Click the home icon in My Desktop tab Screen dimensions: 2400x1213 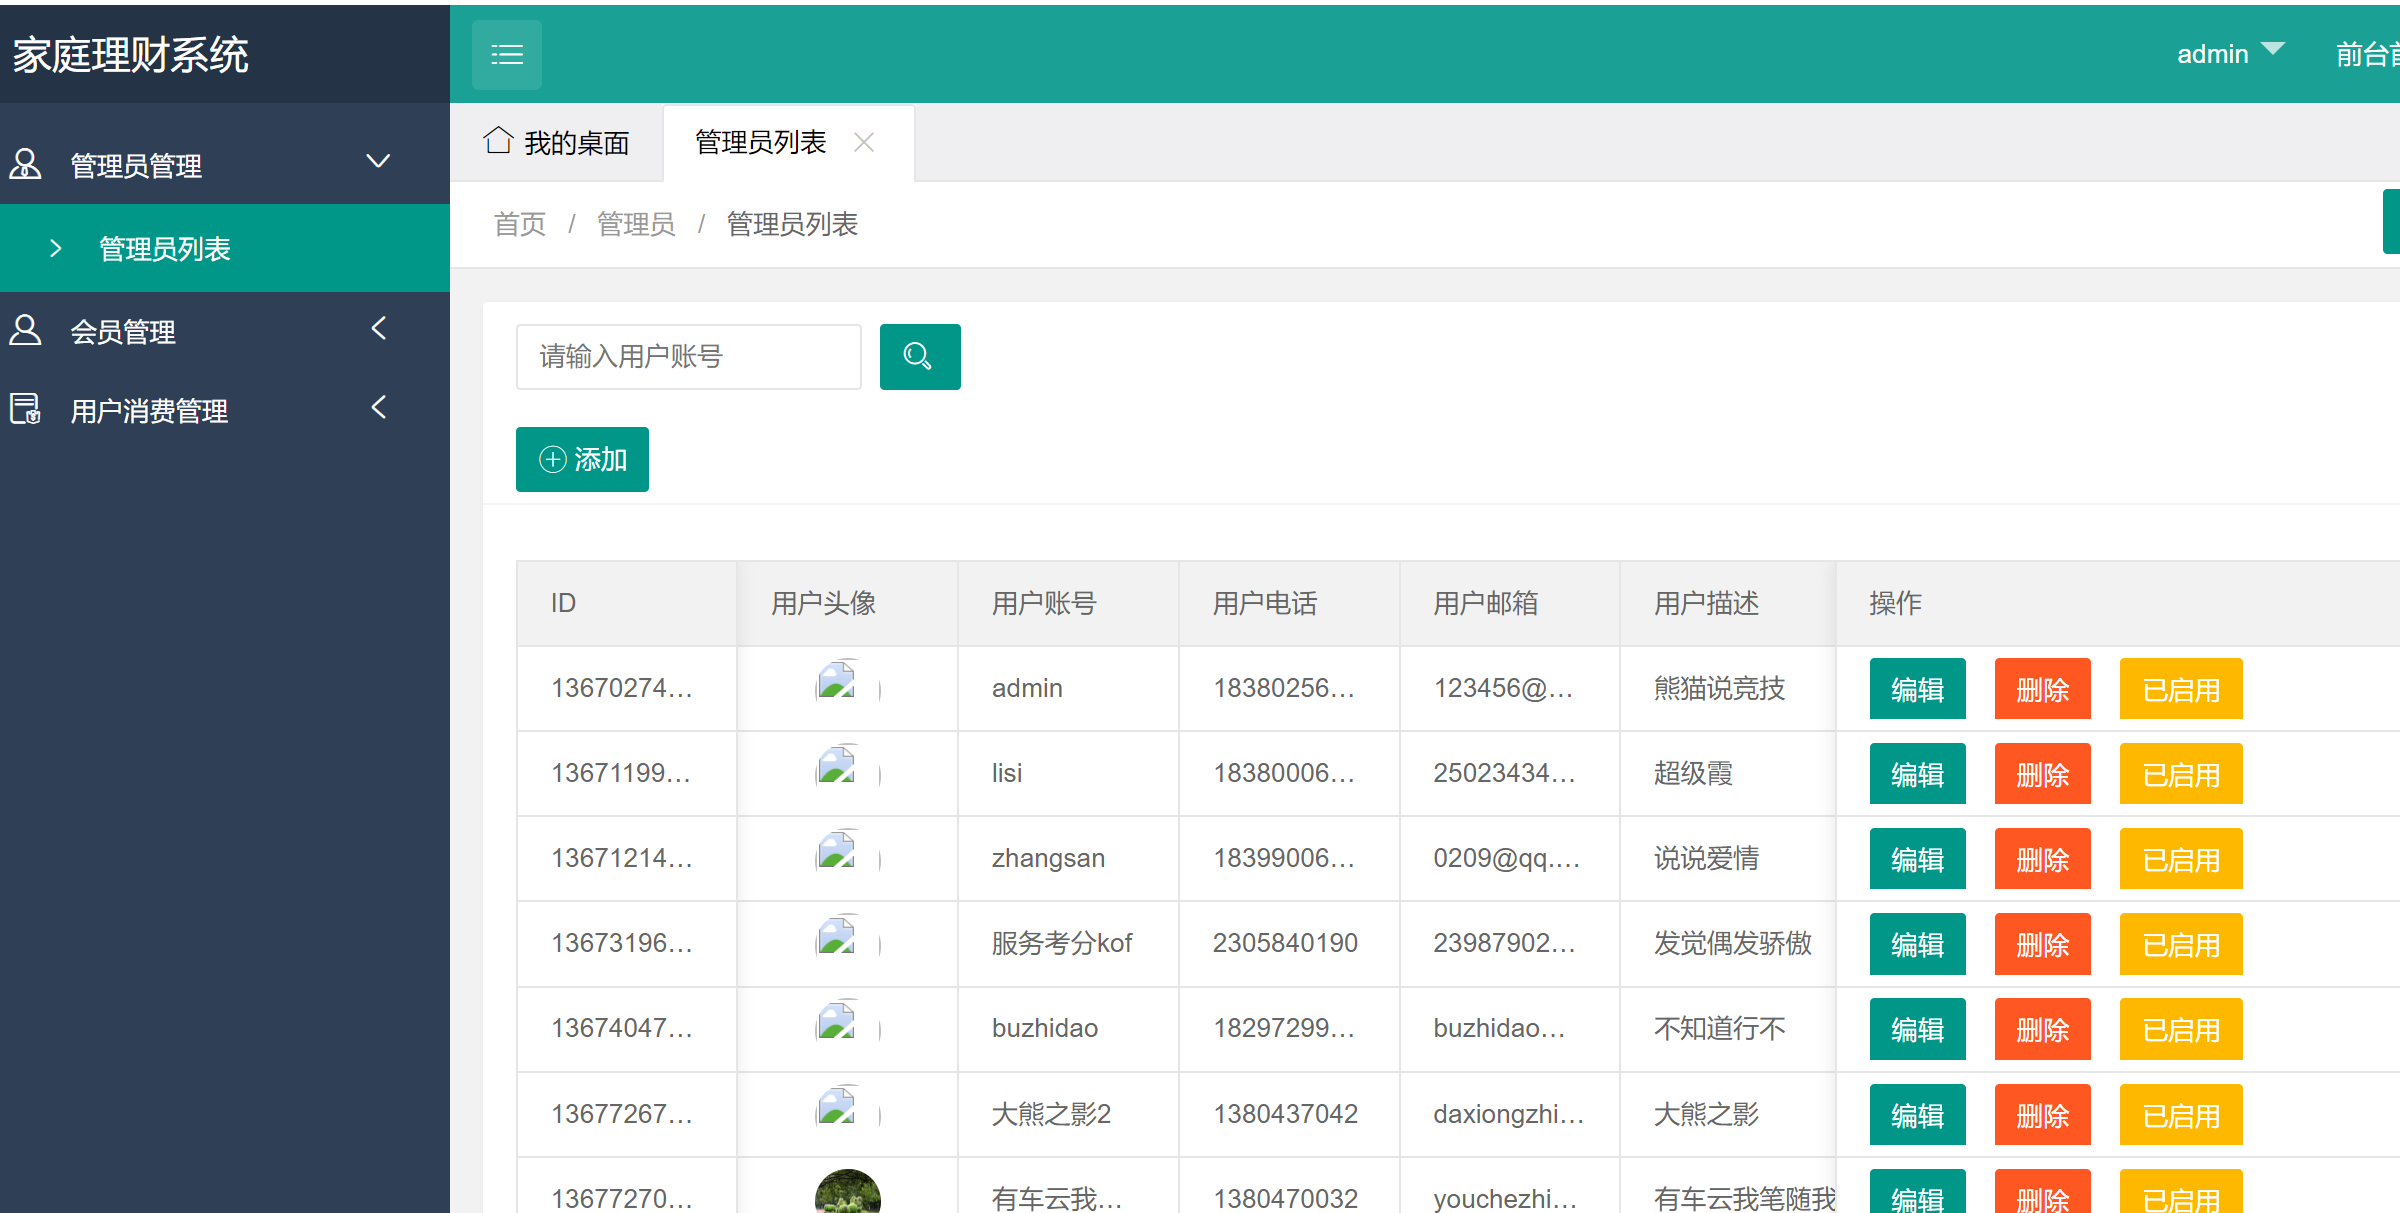pyautogui.click(x=498, y=141)
